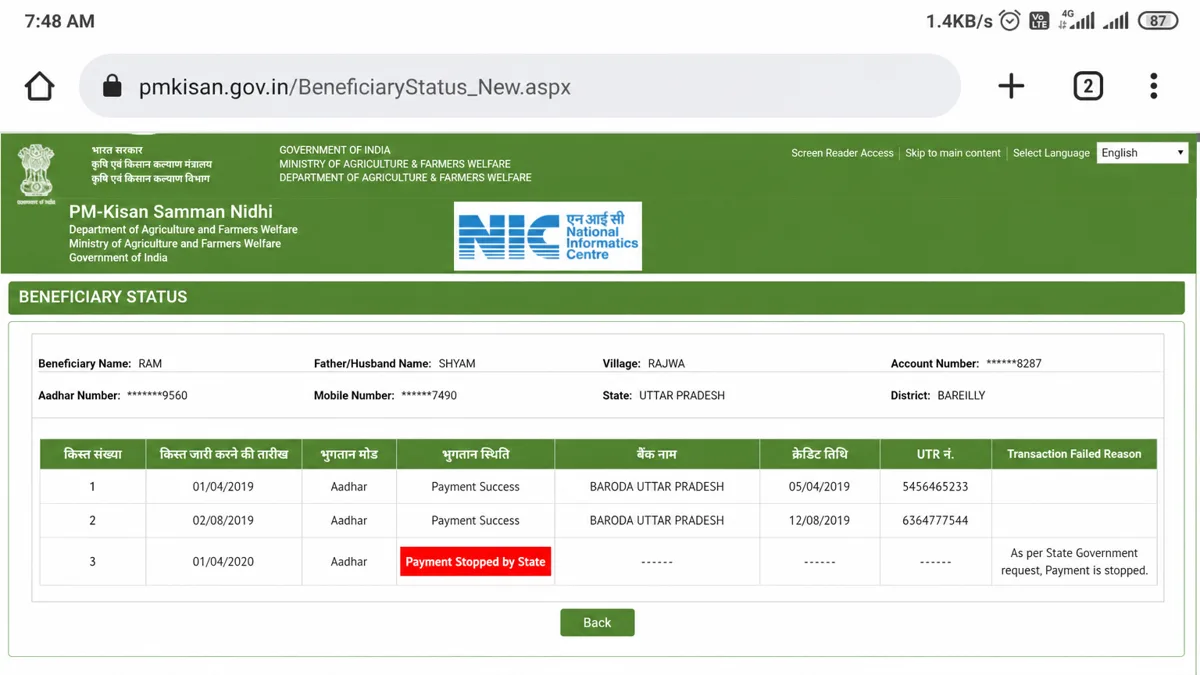Tap the browser home icon
The width and height of the screenshot is (1200, 675).
point(40,86)
